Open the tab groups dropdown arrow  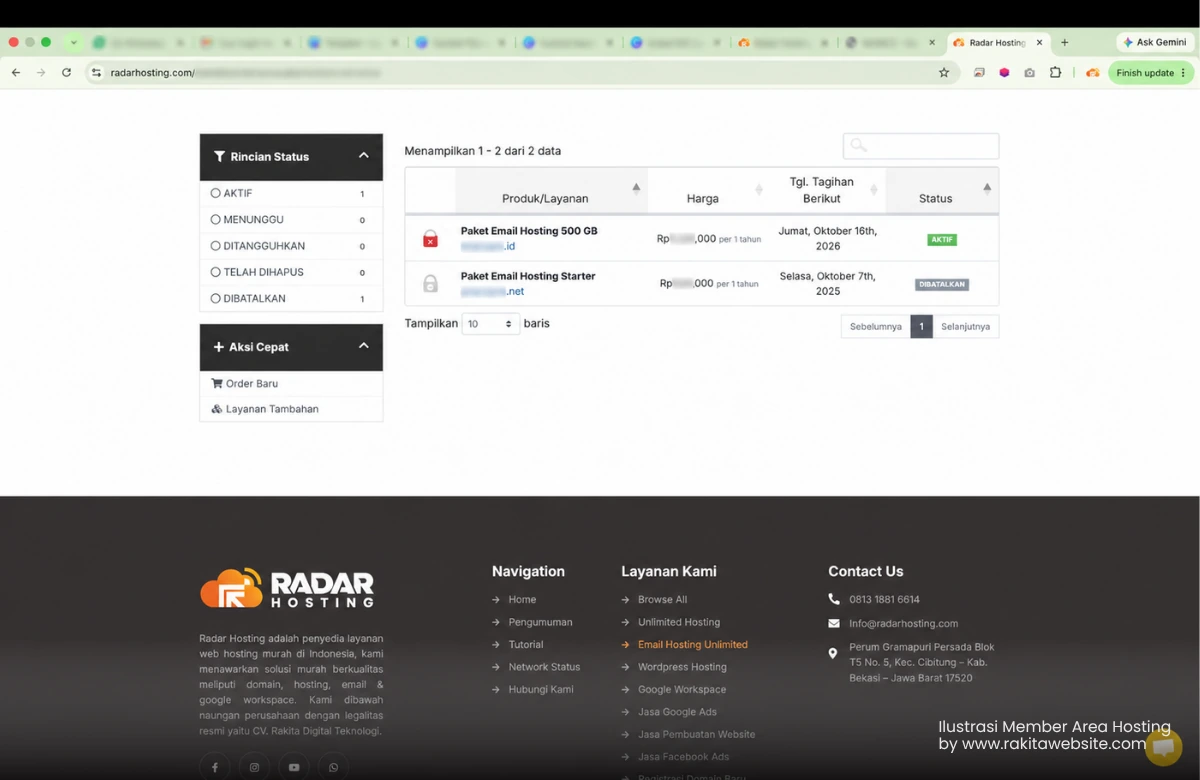[74, 43]
